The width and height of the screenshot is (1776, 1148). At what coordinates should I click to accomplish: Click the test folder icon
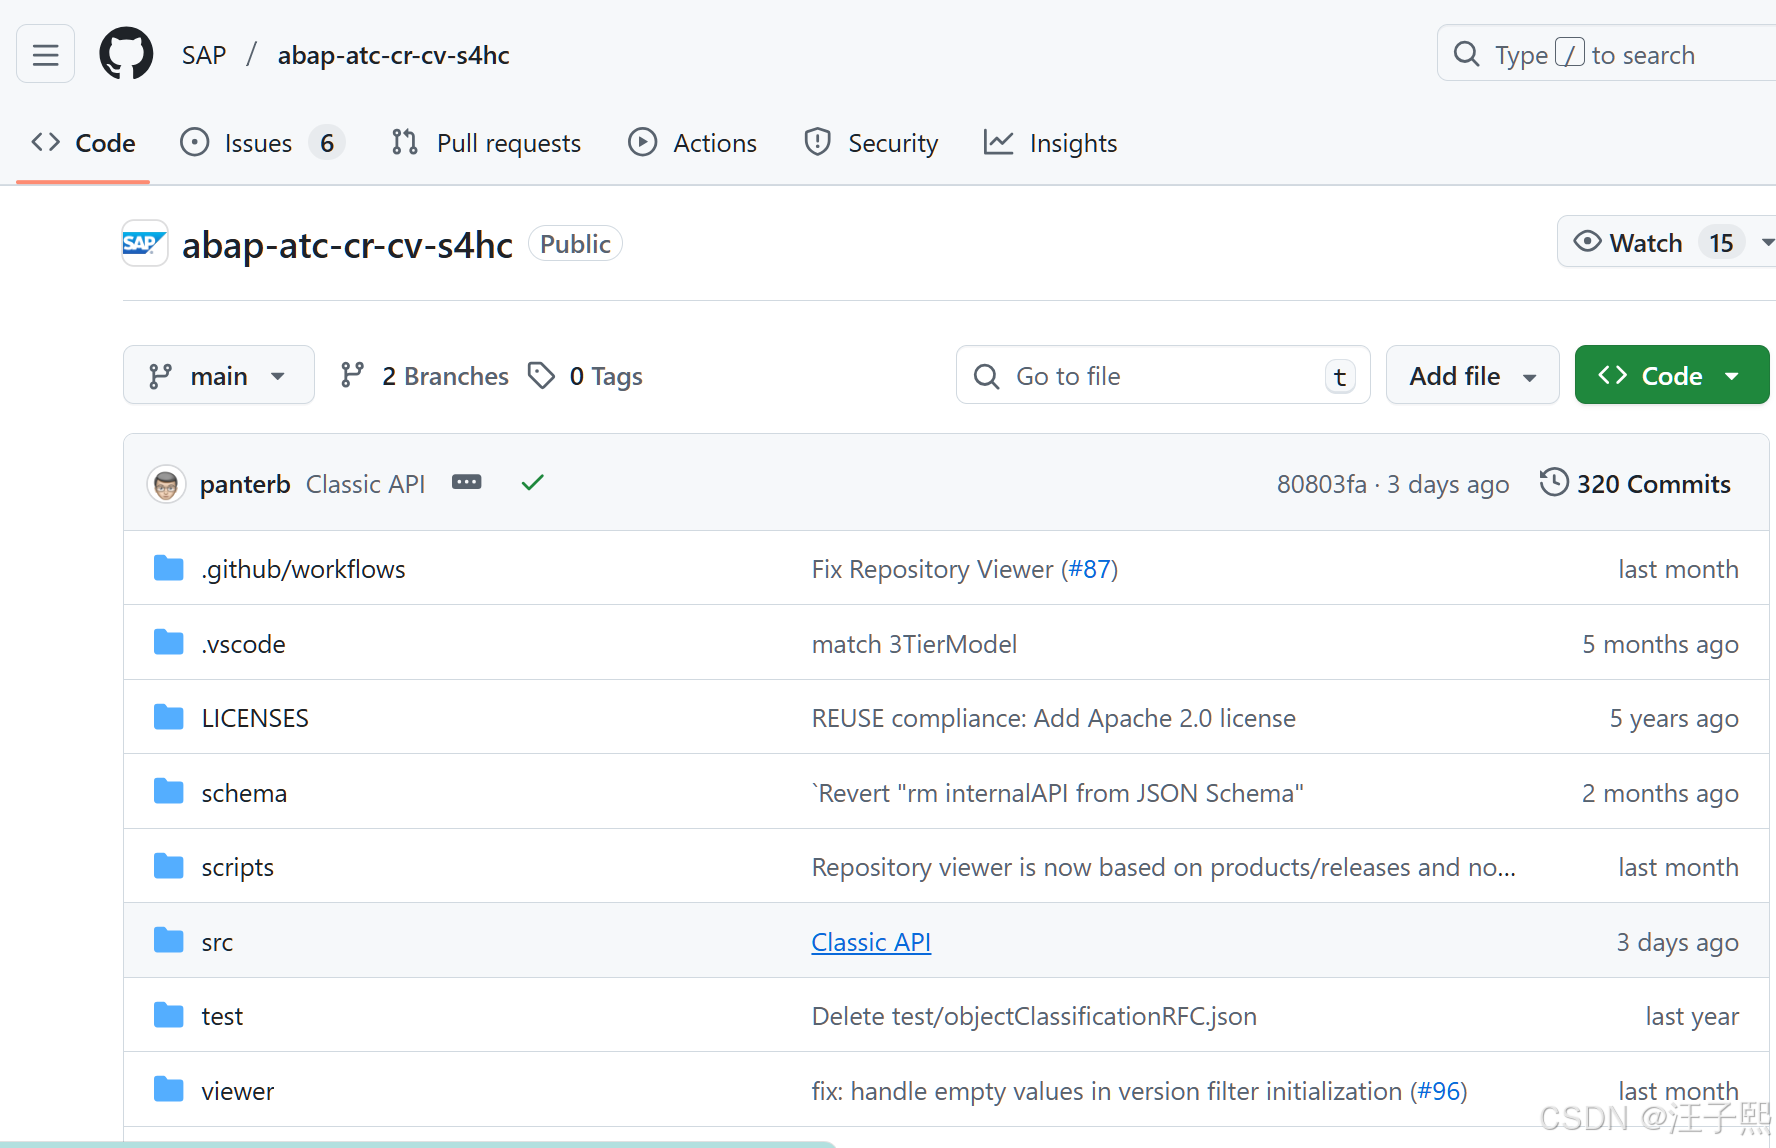click(x=168, y=1015)
